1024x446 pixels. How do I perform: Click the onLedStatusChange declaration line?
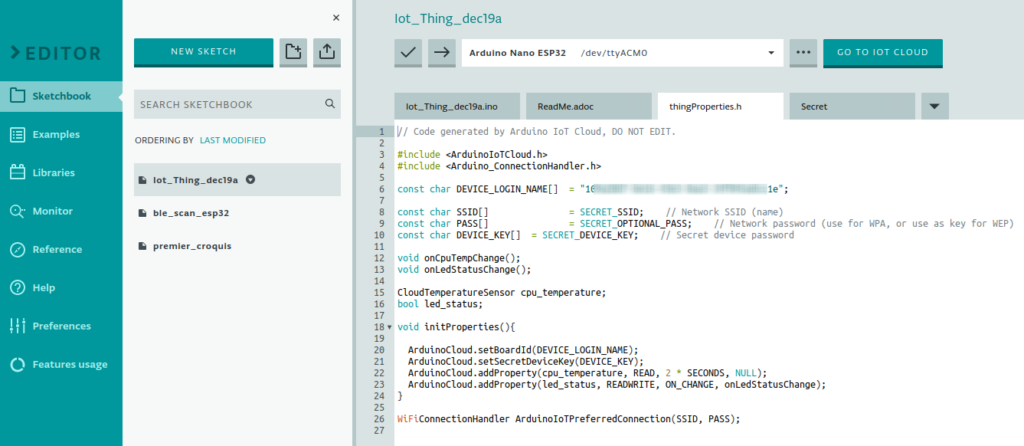(464, 269)
